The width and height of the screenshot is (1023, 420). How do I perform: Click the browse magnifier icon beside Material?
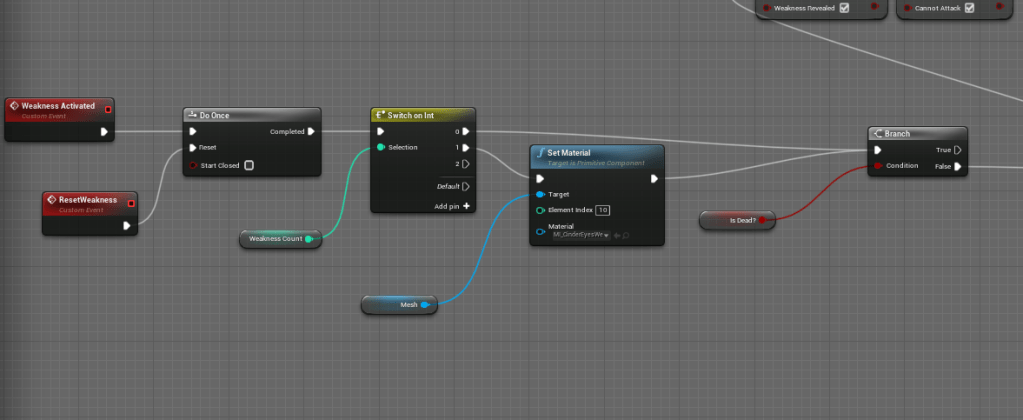pyautogui.click(x=627, y=236)
